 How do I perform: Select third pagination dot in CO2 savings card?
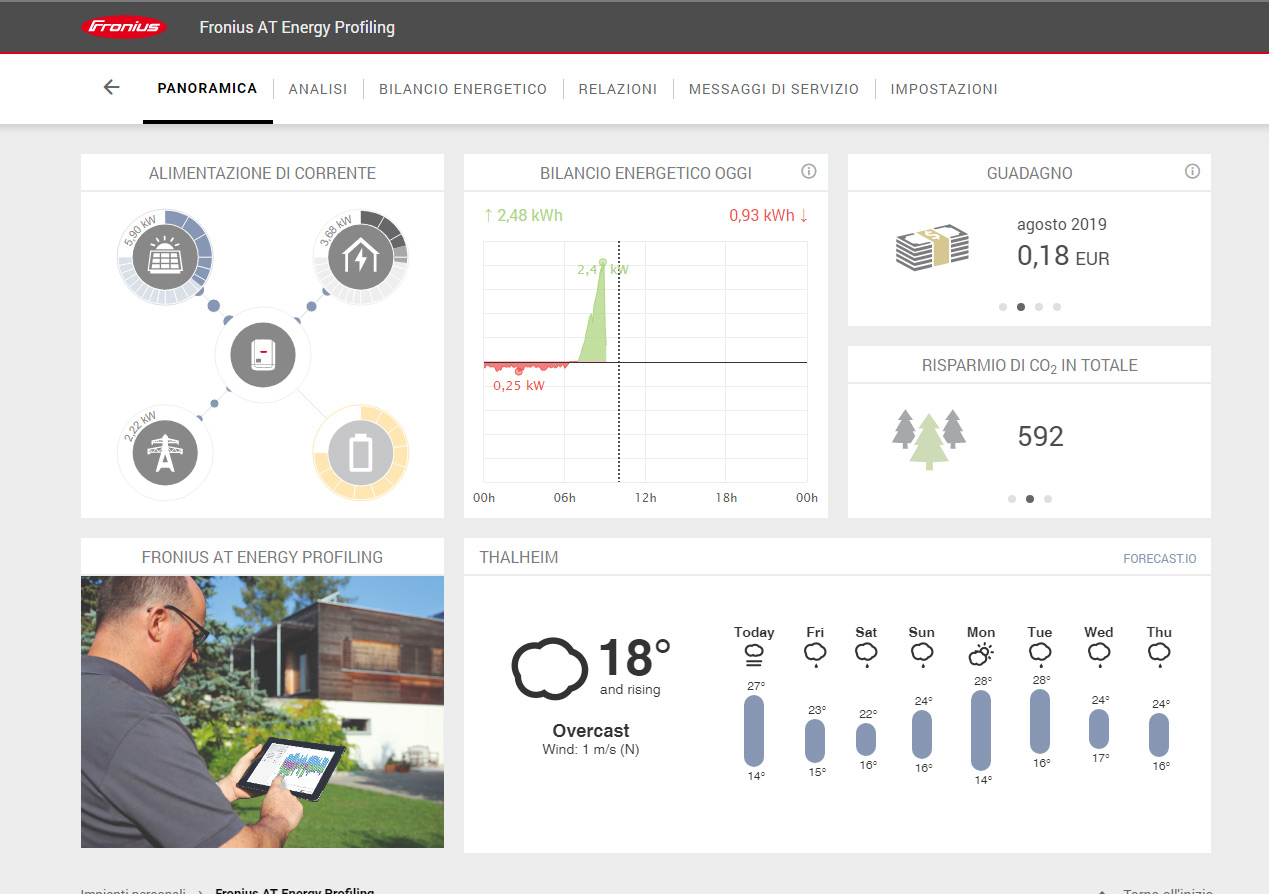click(1048, 498)
